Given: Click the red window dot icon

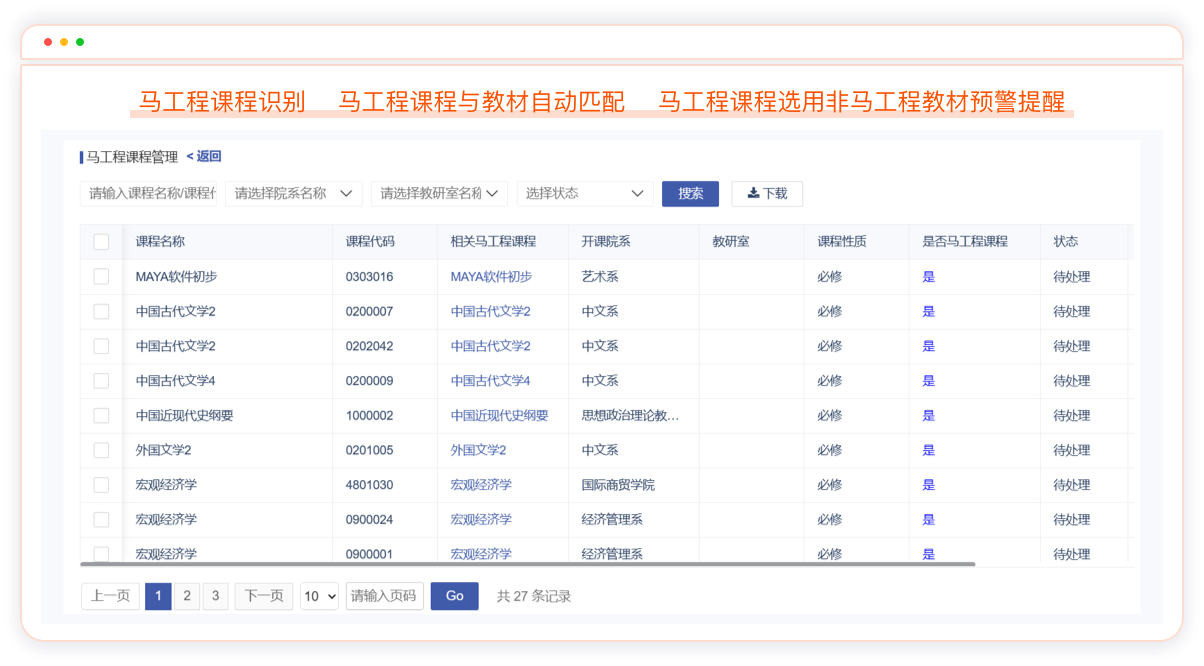Looking at the screenshot, I should pos(48,42).
